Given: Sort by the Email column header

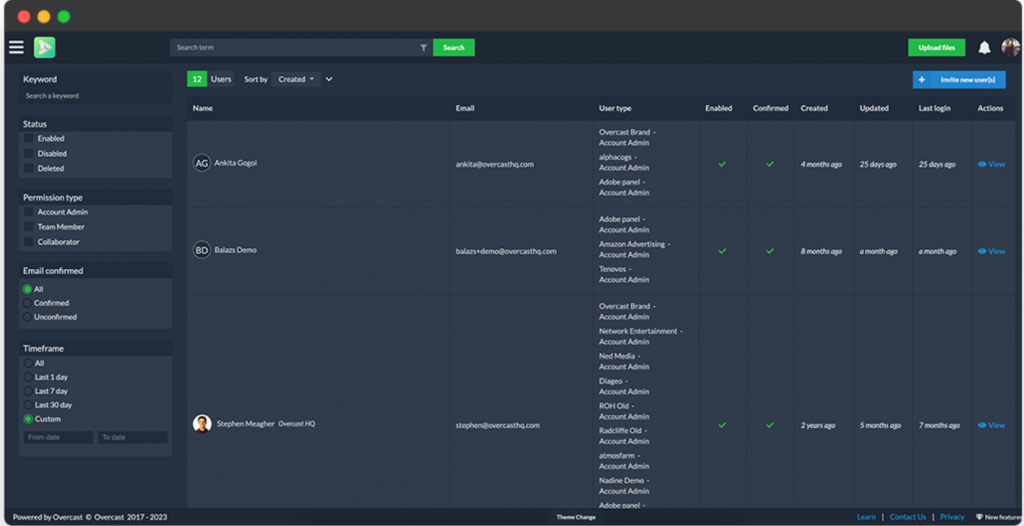Looking at the screenshot, I should click(465, 108).
